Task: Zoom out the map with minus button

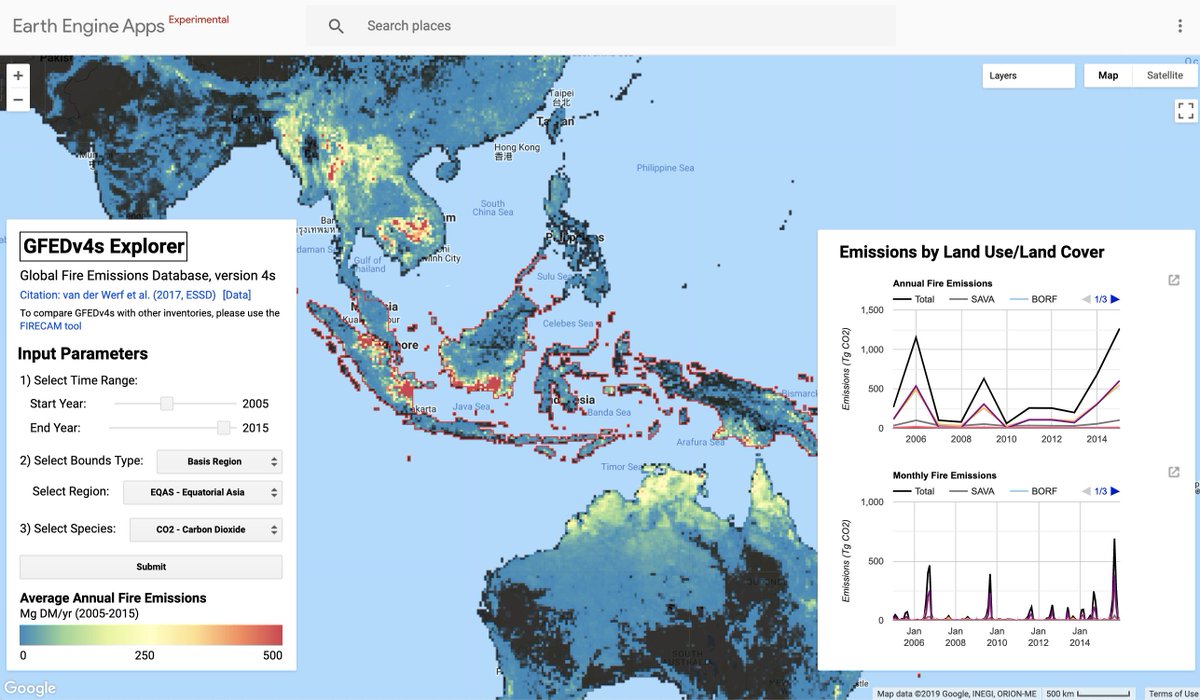Action: click(18, 99)
